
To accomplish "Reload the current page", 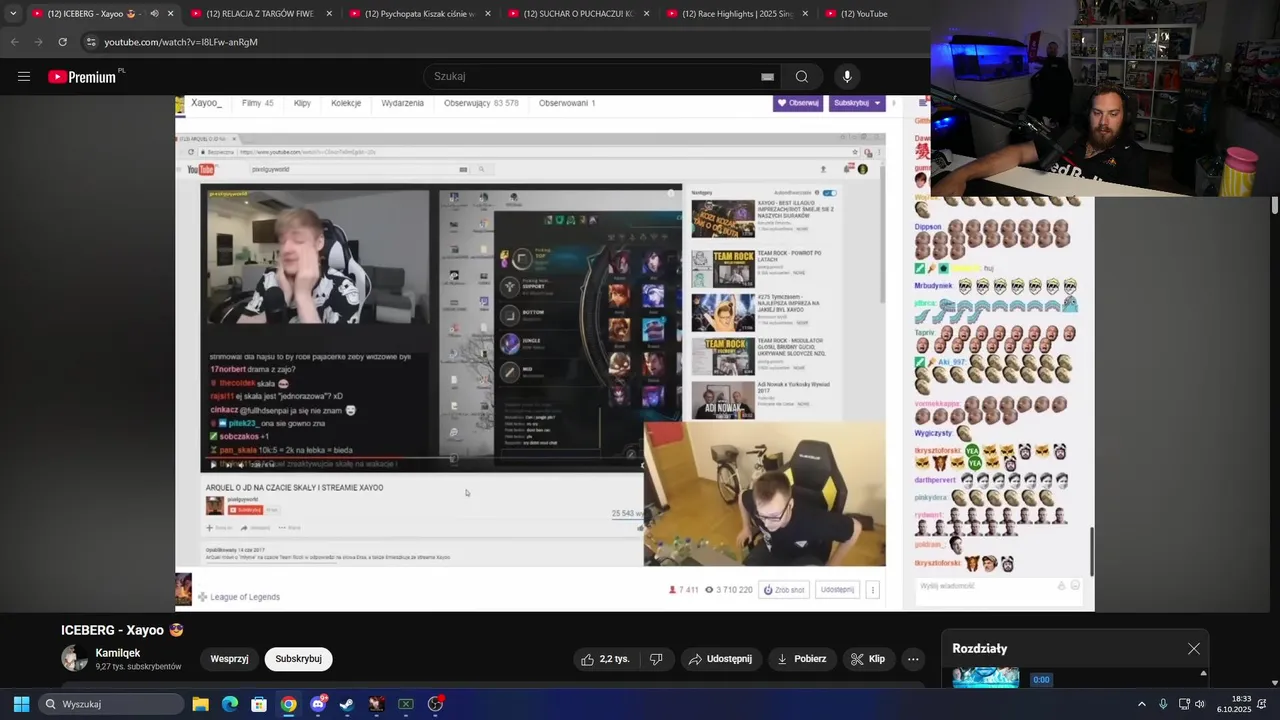I will tap(63, 42).
